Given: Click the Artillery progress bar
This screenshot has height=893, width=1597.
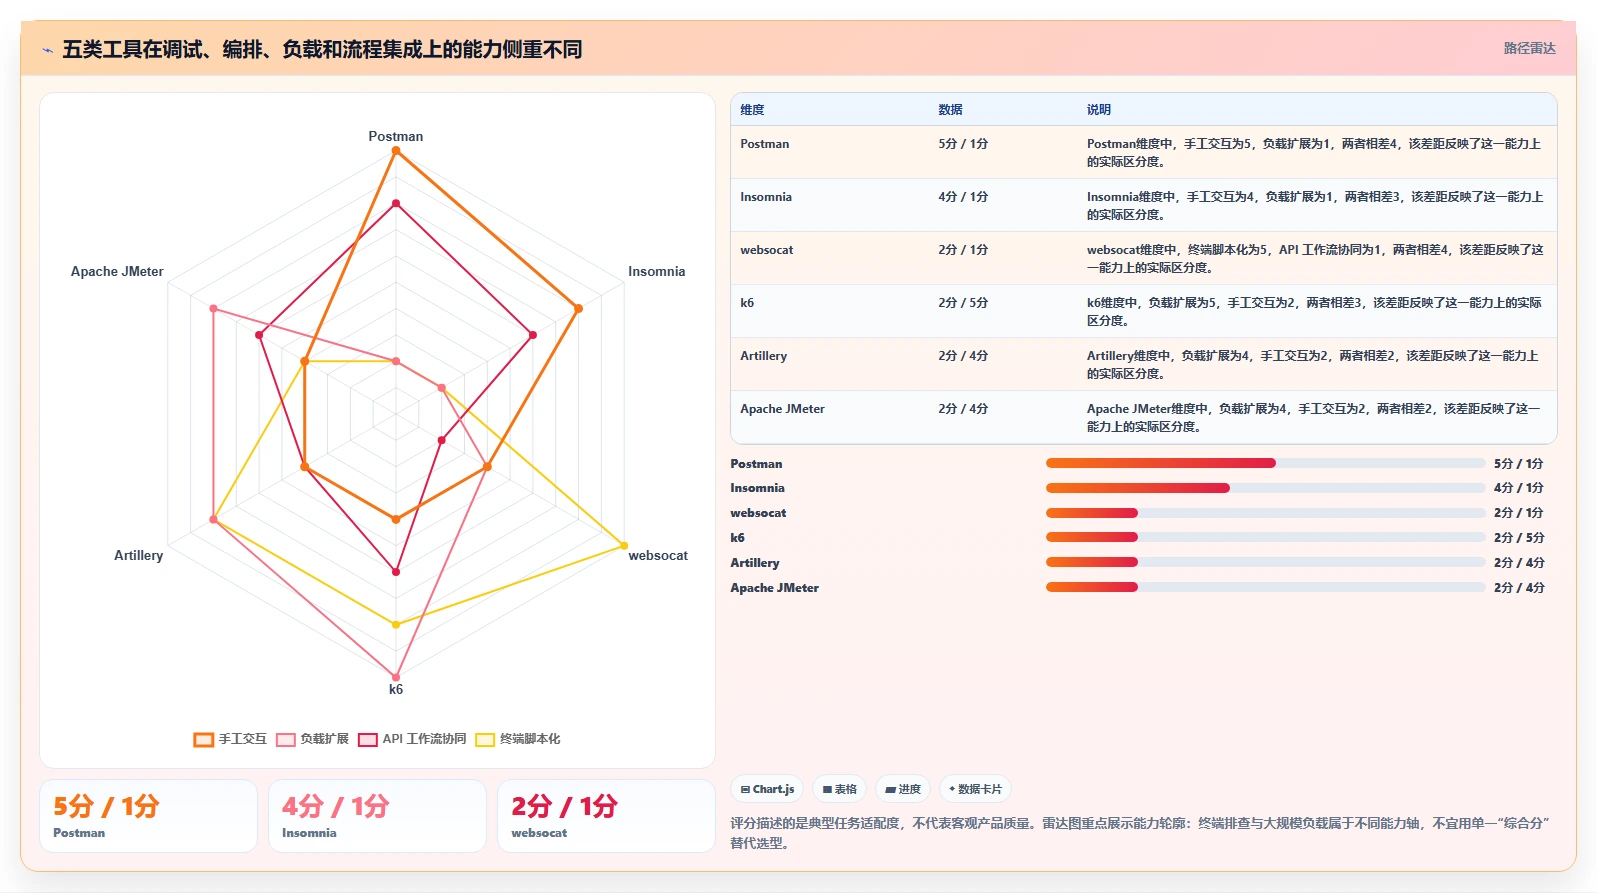Looking at the screenshot, I should pos(1265,562).
